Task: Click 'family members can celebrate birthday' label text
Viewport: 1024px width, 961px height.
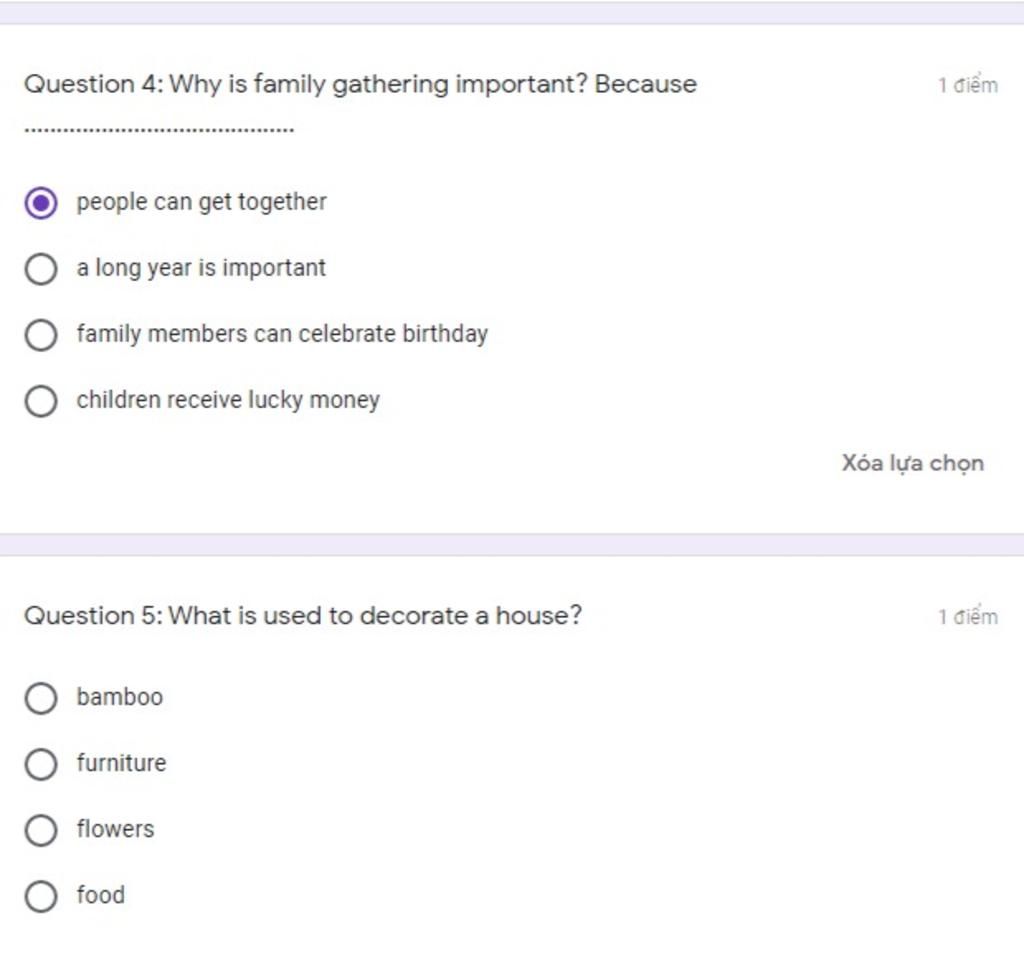Action: coord(282,334)
